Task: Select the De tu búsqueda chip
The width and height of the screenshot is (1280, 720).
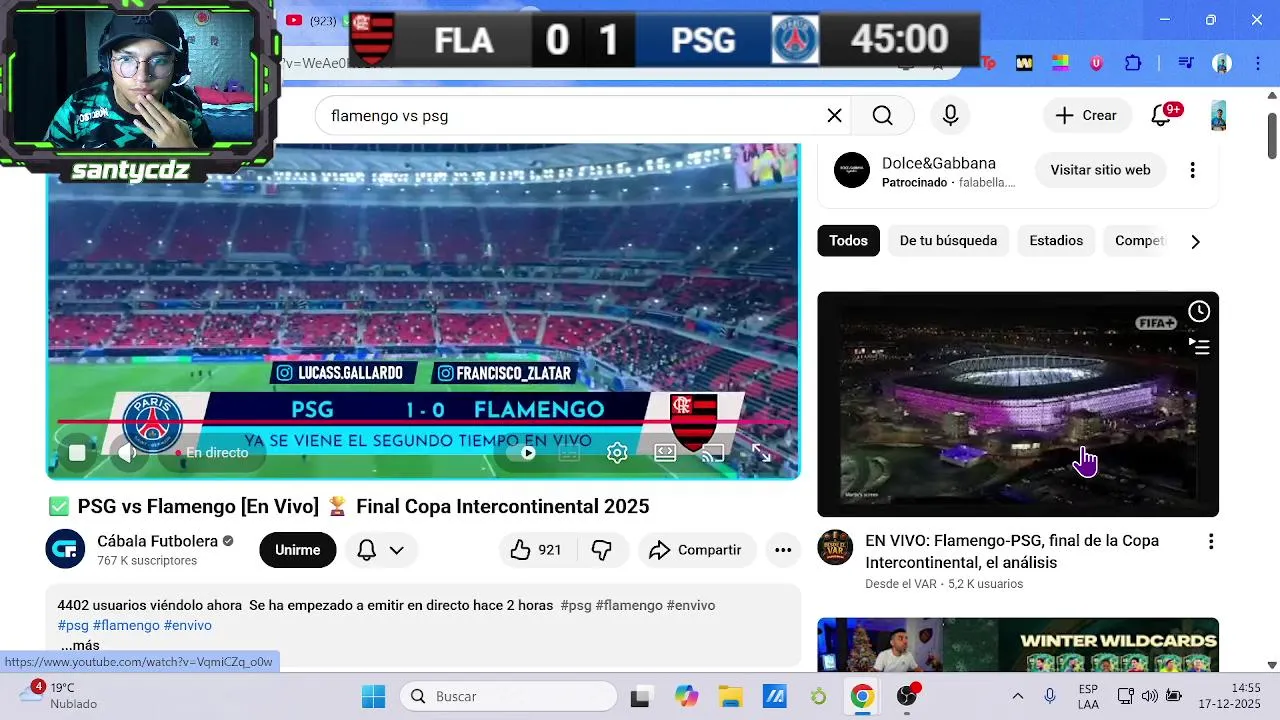Action: [x=948, y=241]
